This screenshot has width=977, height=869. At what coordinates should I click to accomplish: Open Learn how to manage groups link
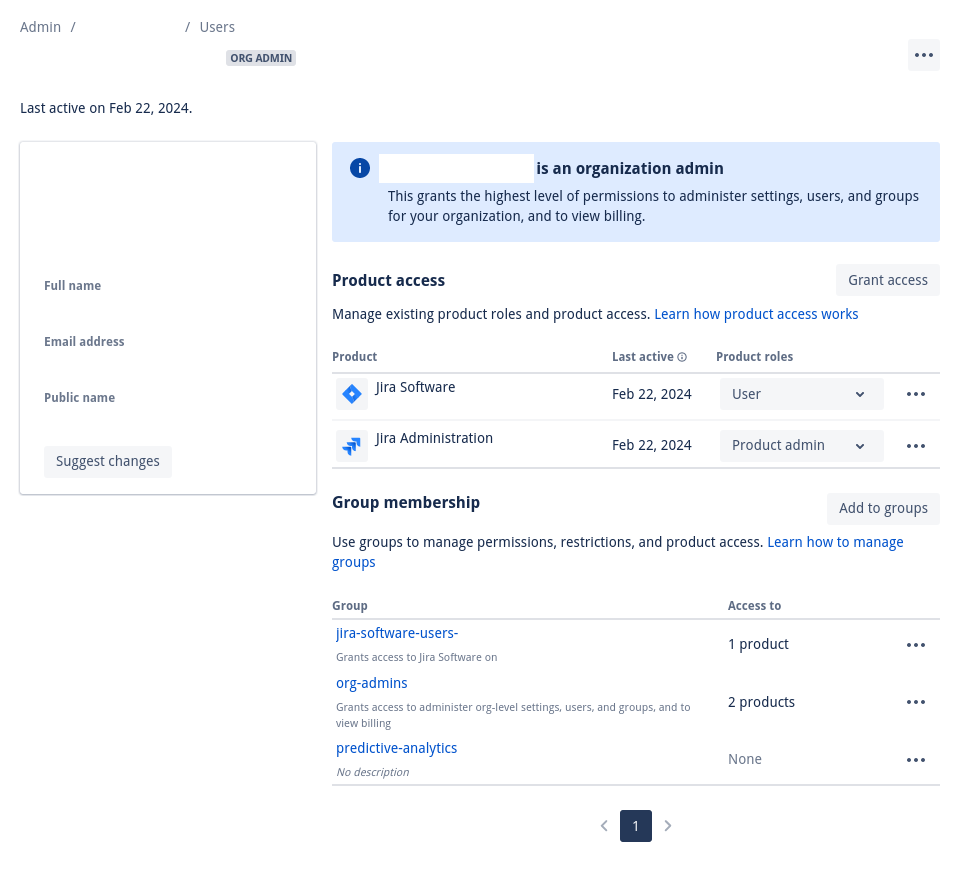click(835, 542)
